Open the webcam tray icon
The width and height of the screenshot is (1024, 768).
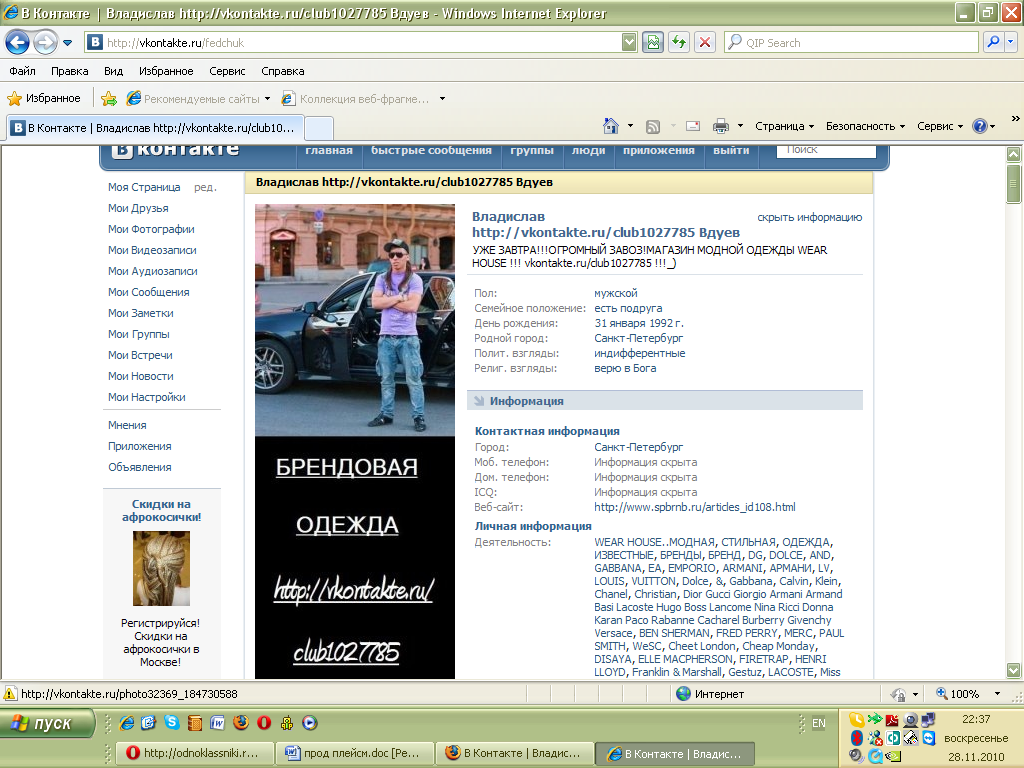tap(910, 720)
